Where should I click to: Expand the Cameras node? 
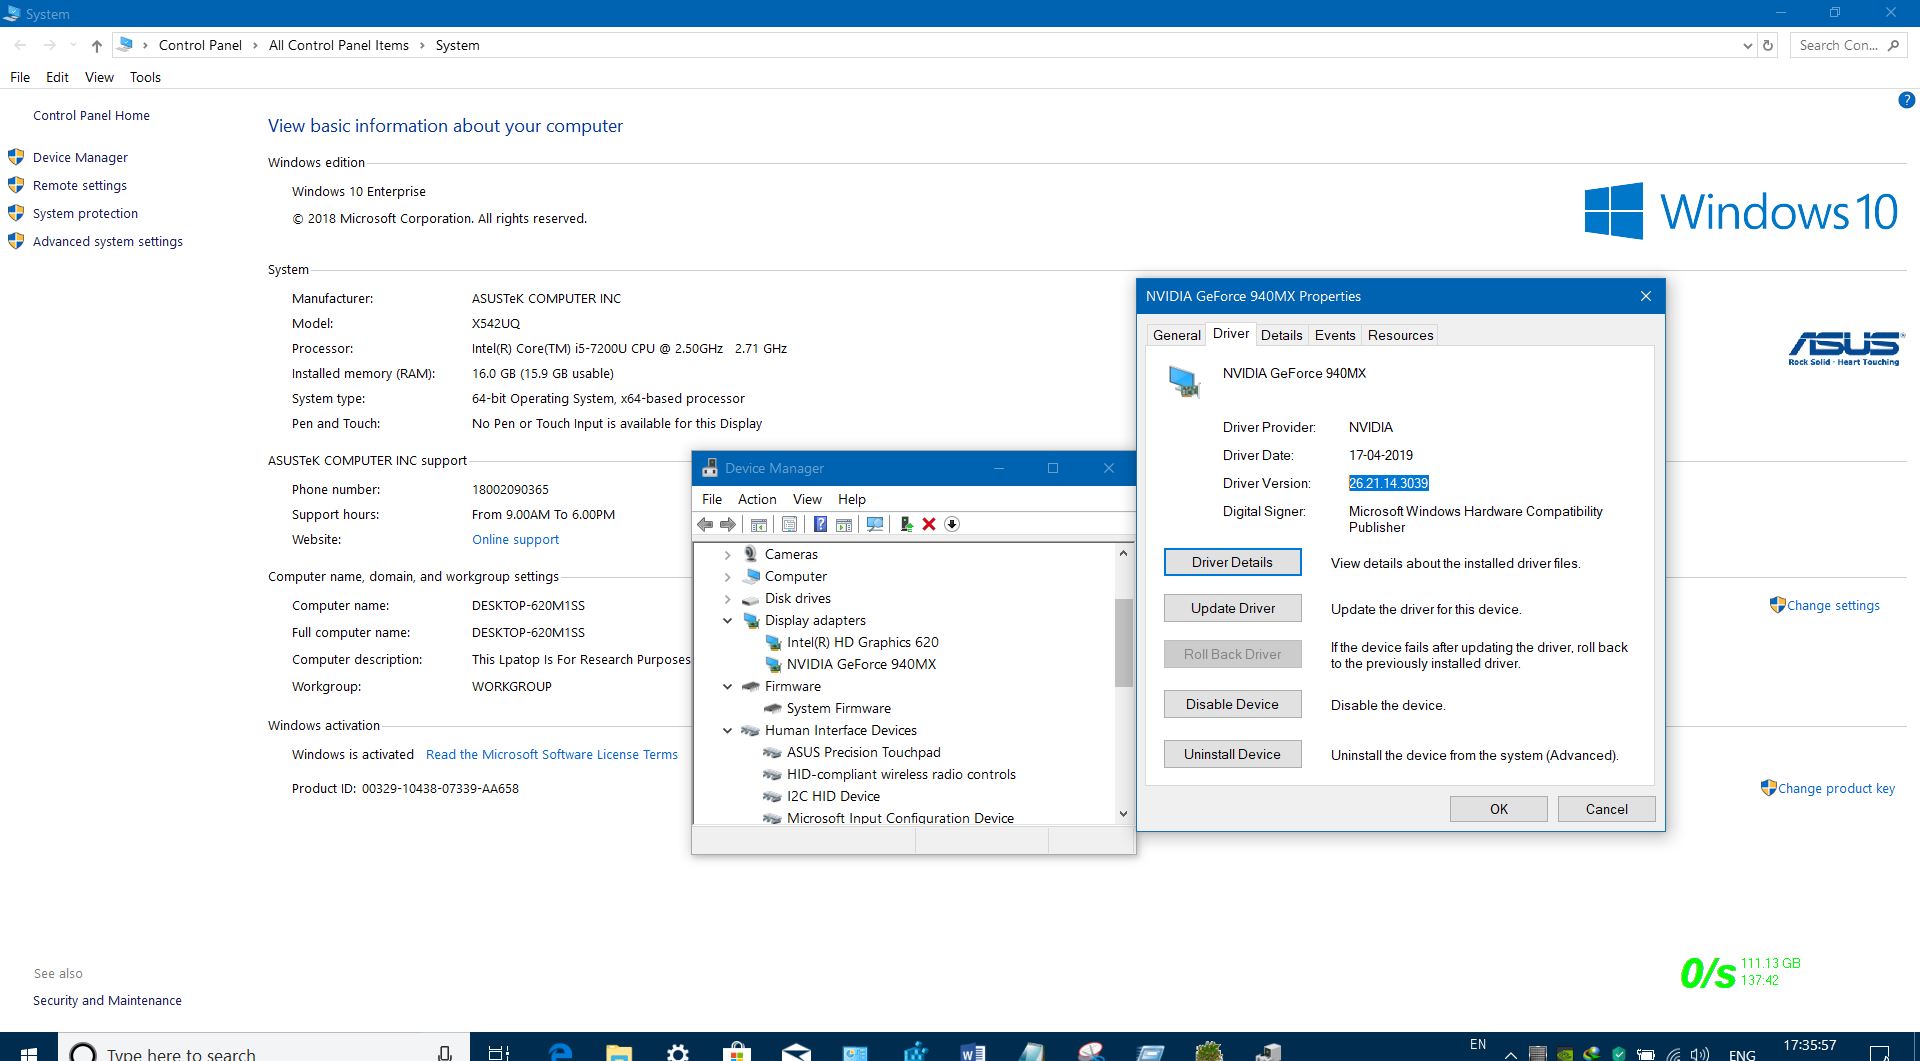[727, 554]
